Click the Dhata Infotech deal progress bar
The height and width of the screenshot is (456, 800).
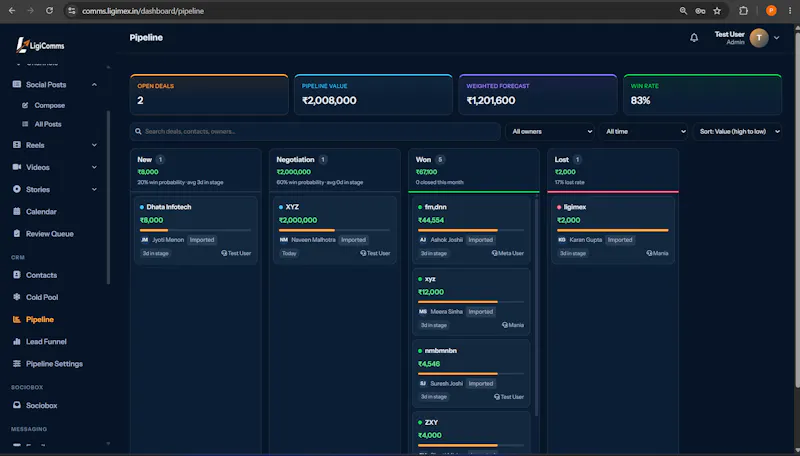(196, 230)
